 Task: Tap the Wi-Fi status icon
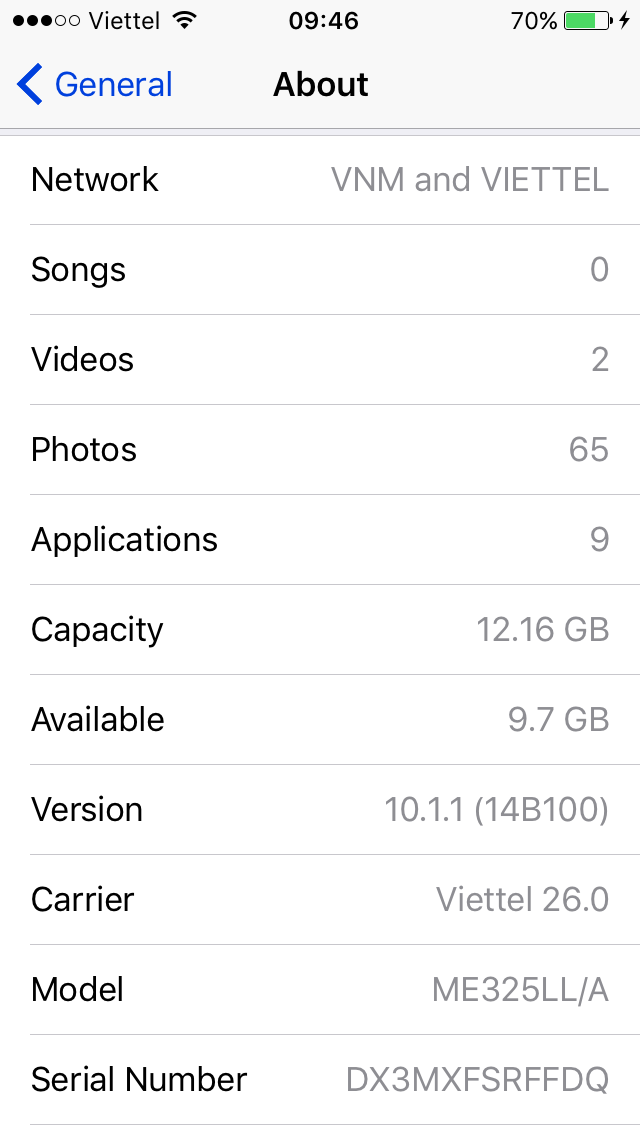pyautogui.click(x=184, y=20)
